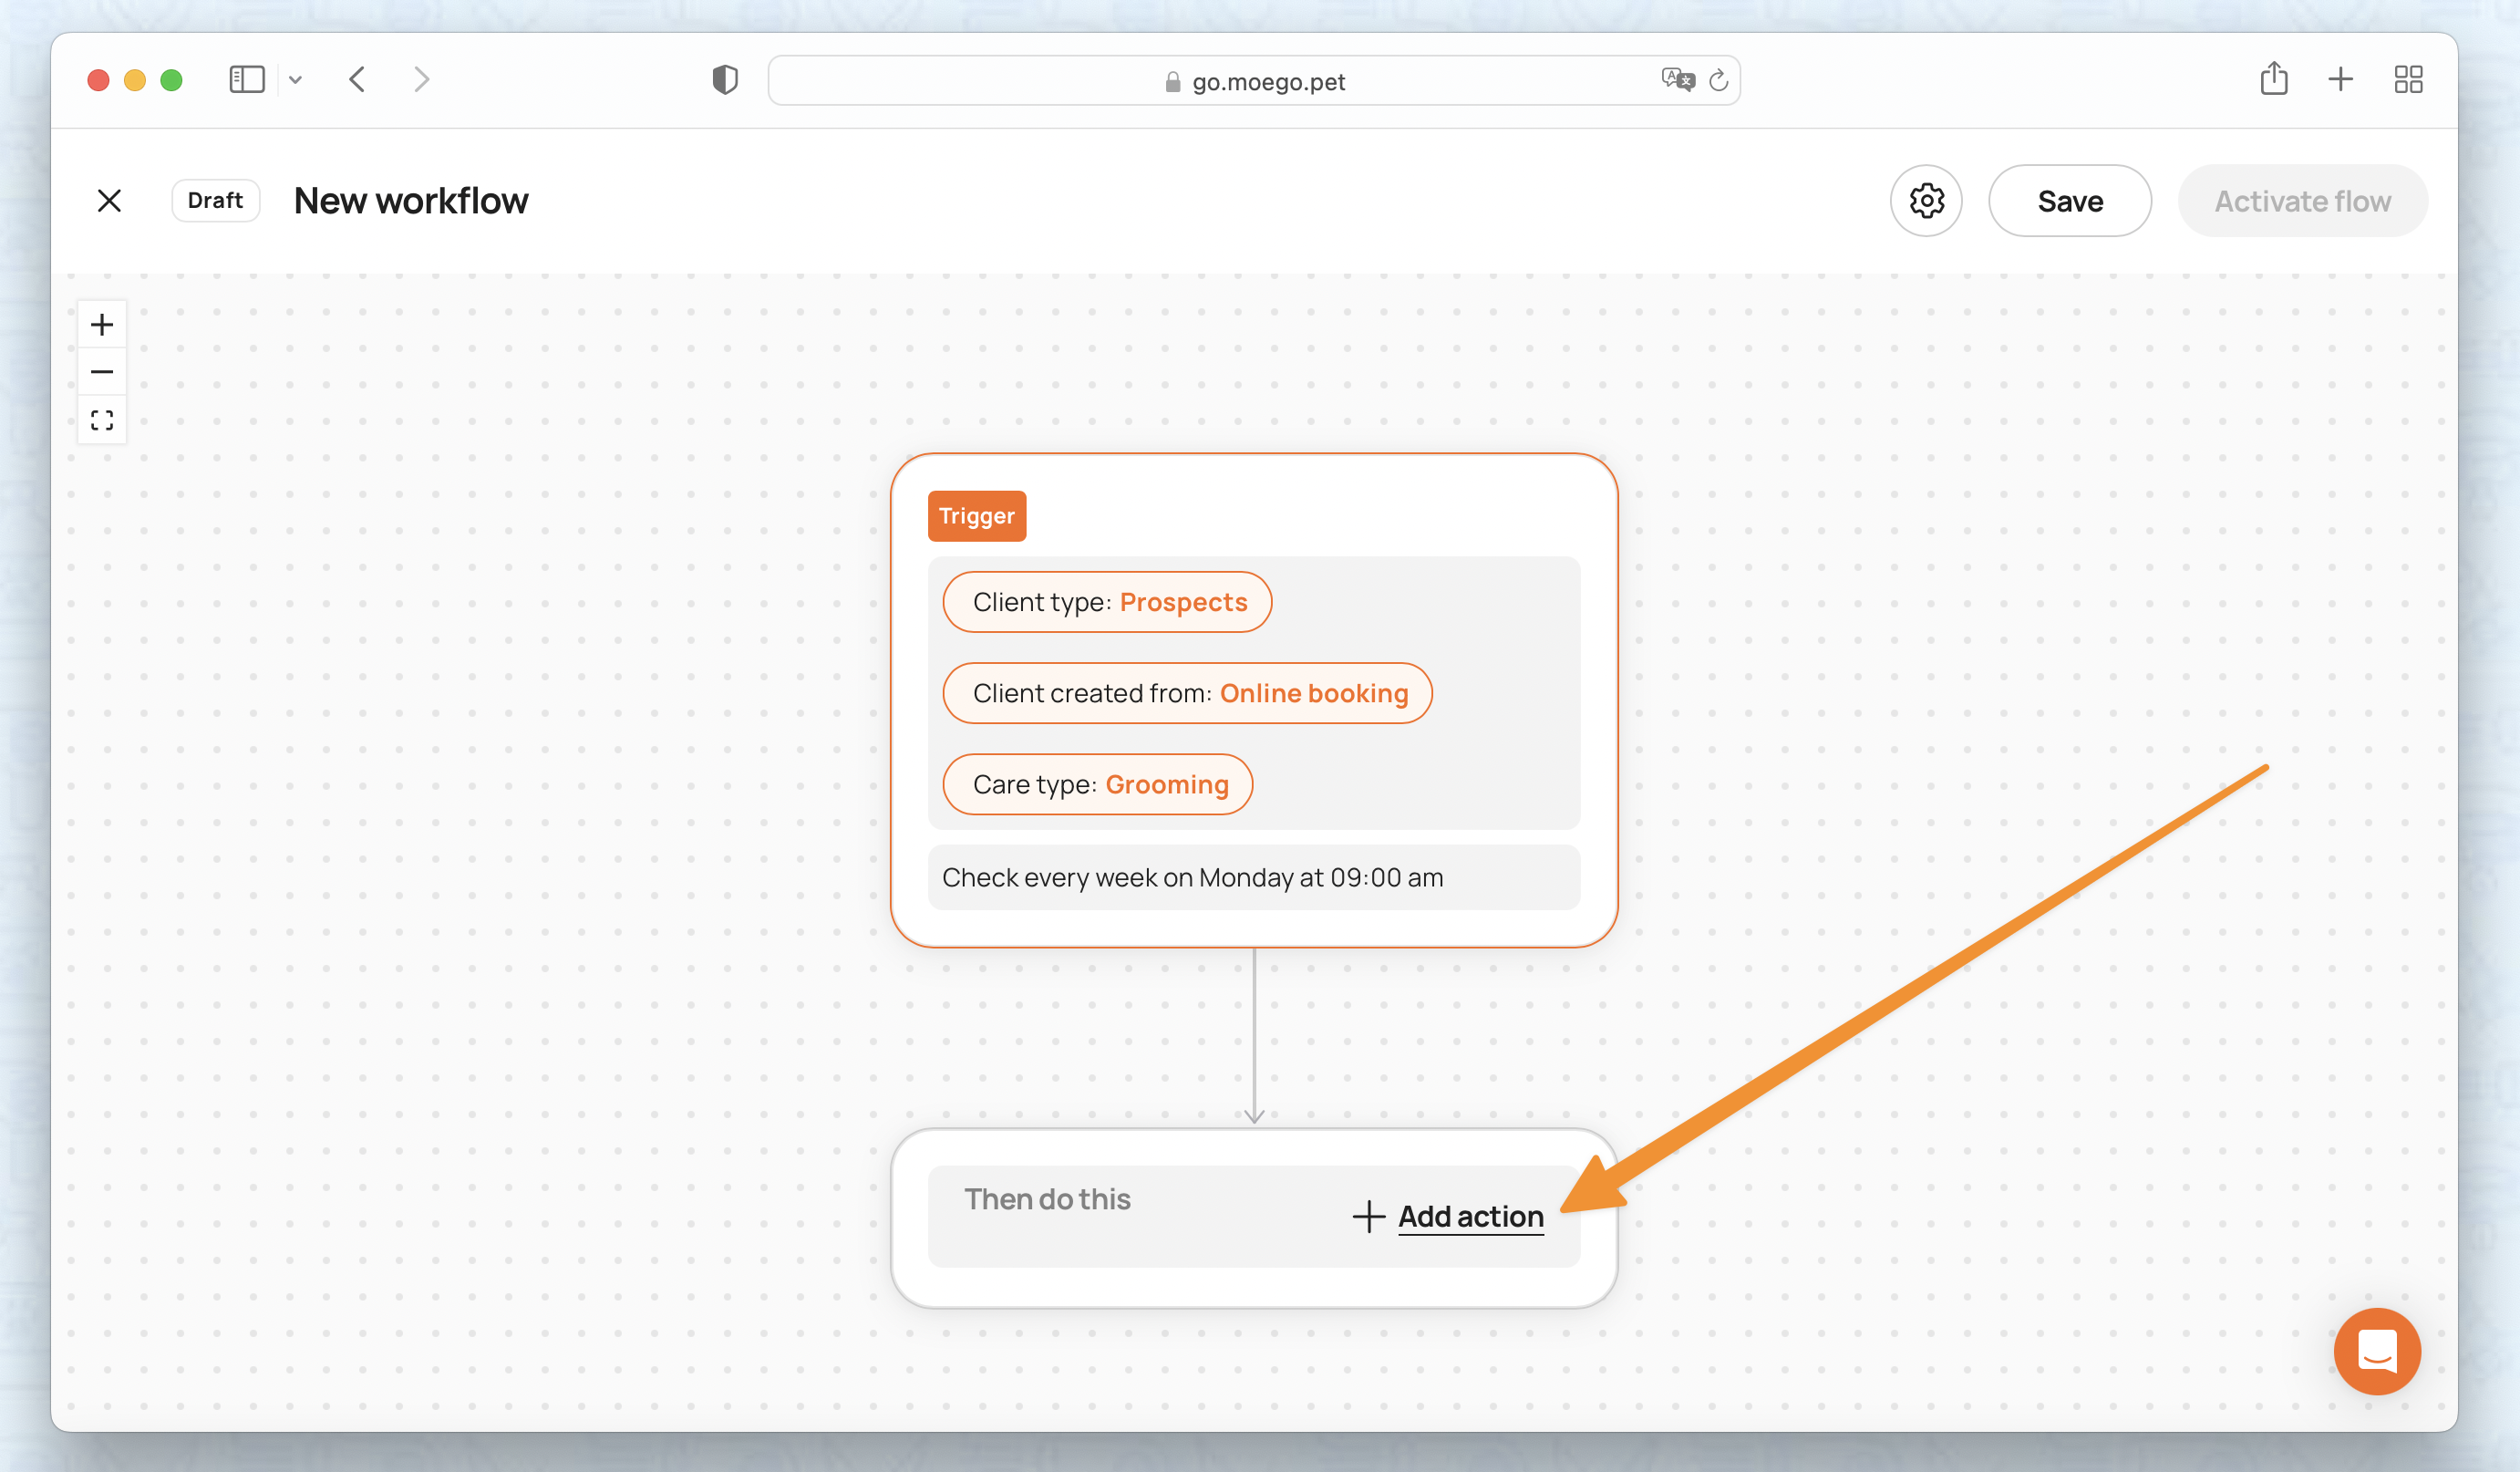Show Safari tab overview grid

coord(2408,79)
